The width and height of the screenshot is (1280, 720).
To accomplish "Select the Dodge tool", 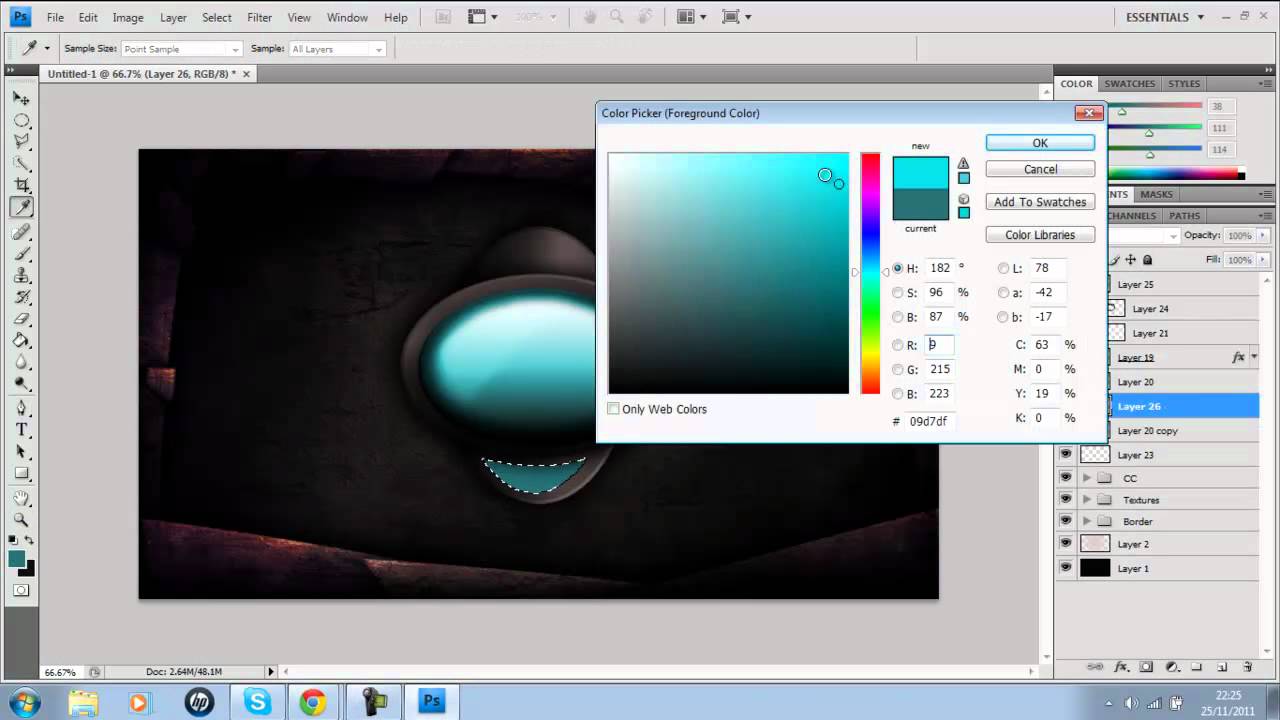I will 21,385.
